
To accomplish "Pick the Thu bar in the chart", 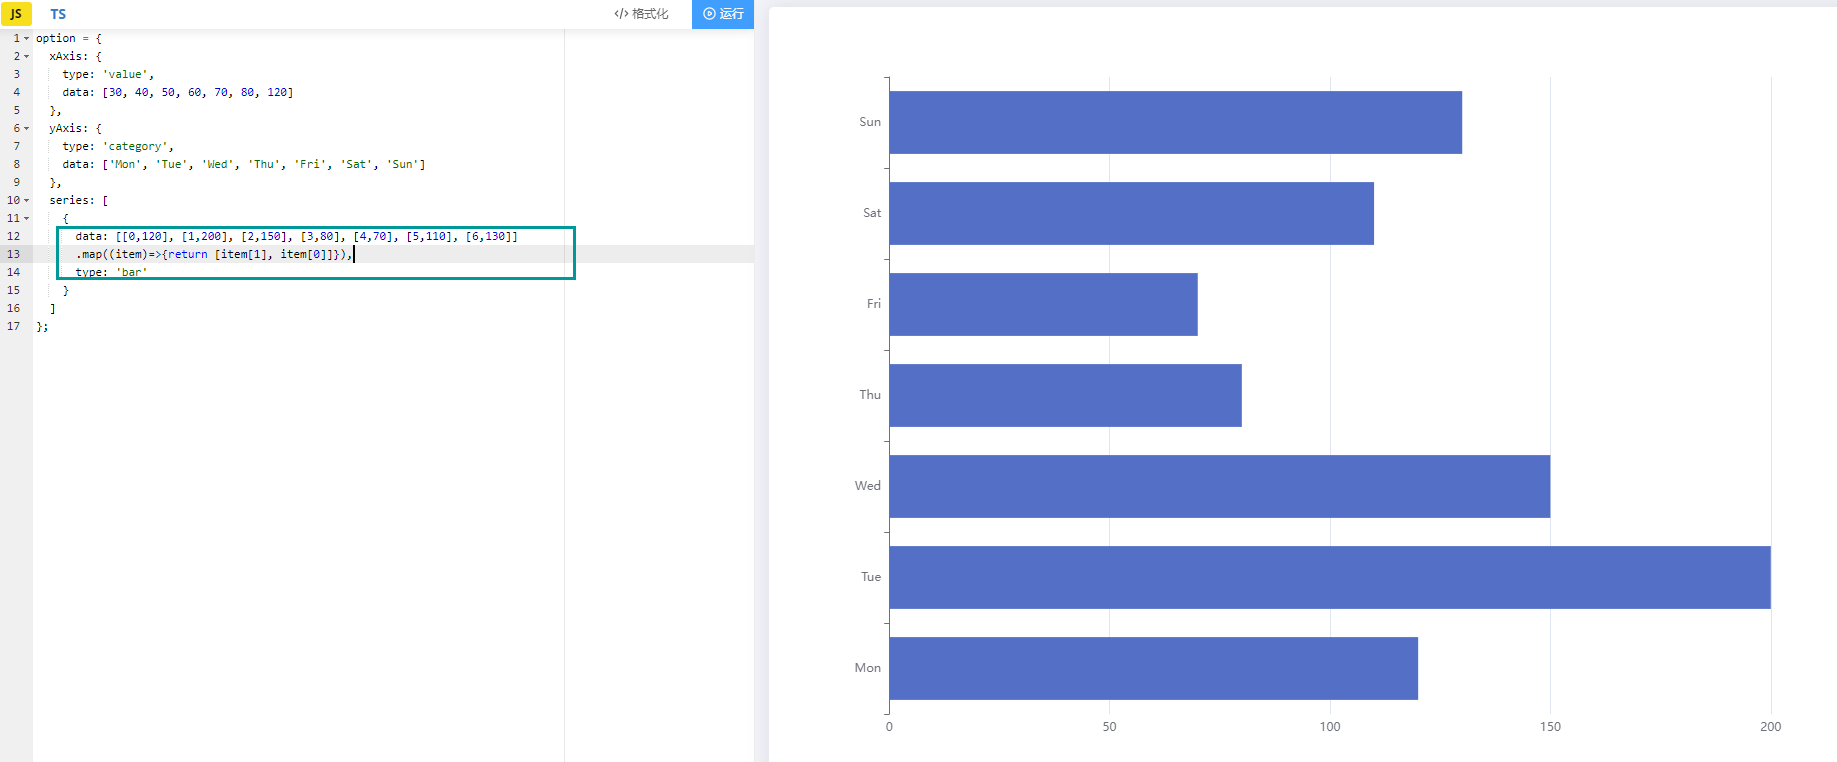I will coord(1064,395).
